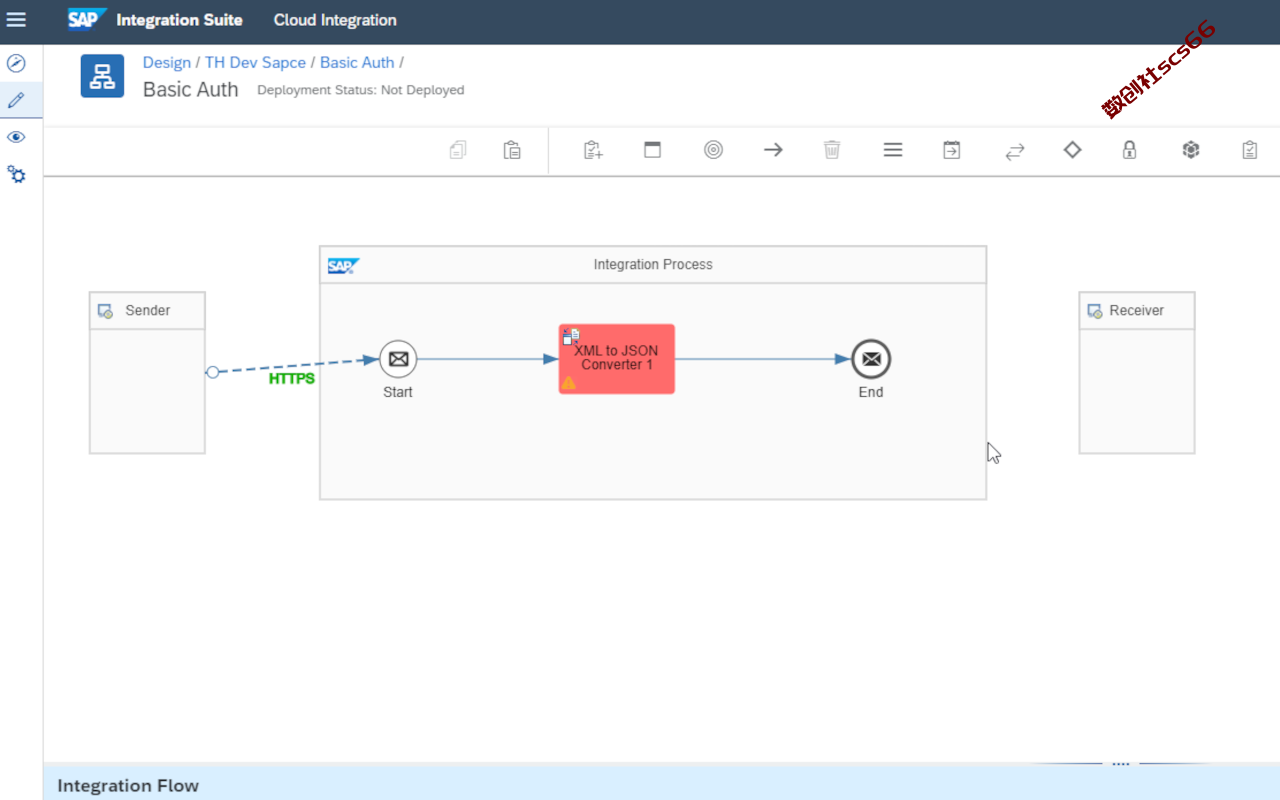Viewport: 1280px width, 800px height.
Task: Open the Persistence cube palette icon
Action: (x=1190, y=150)
